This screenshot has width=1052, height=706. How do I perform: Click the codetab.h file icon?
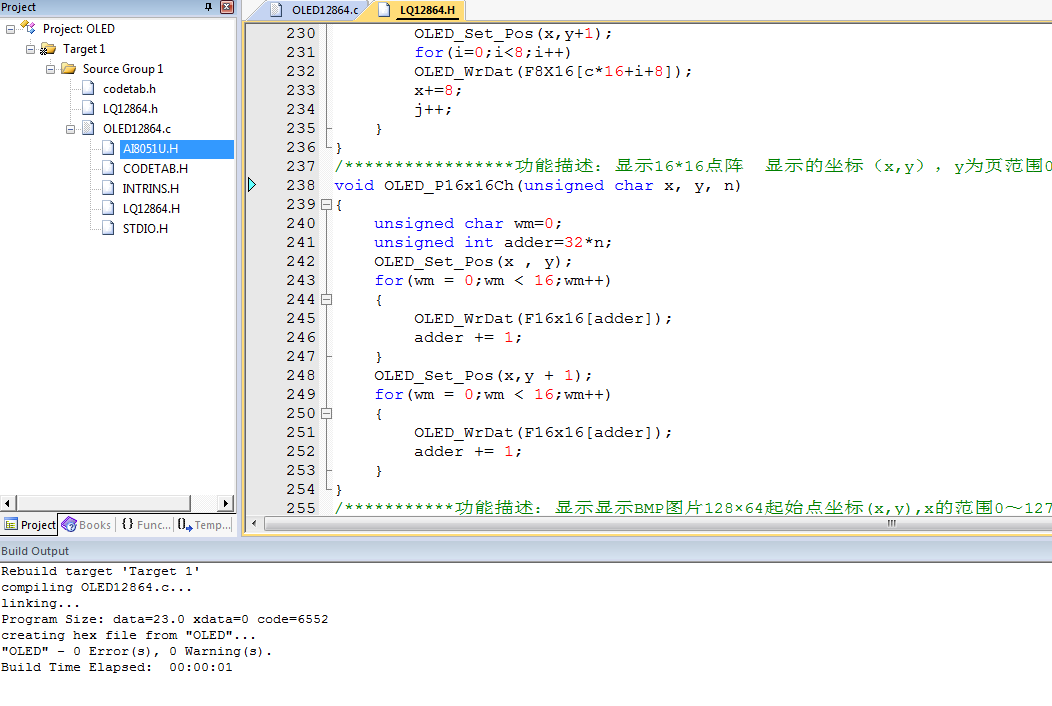click(x=88, y=88)
